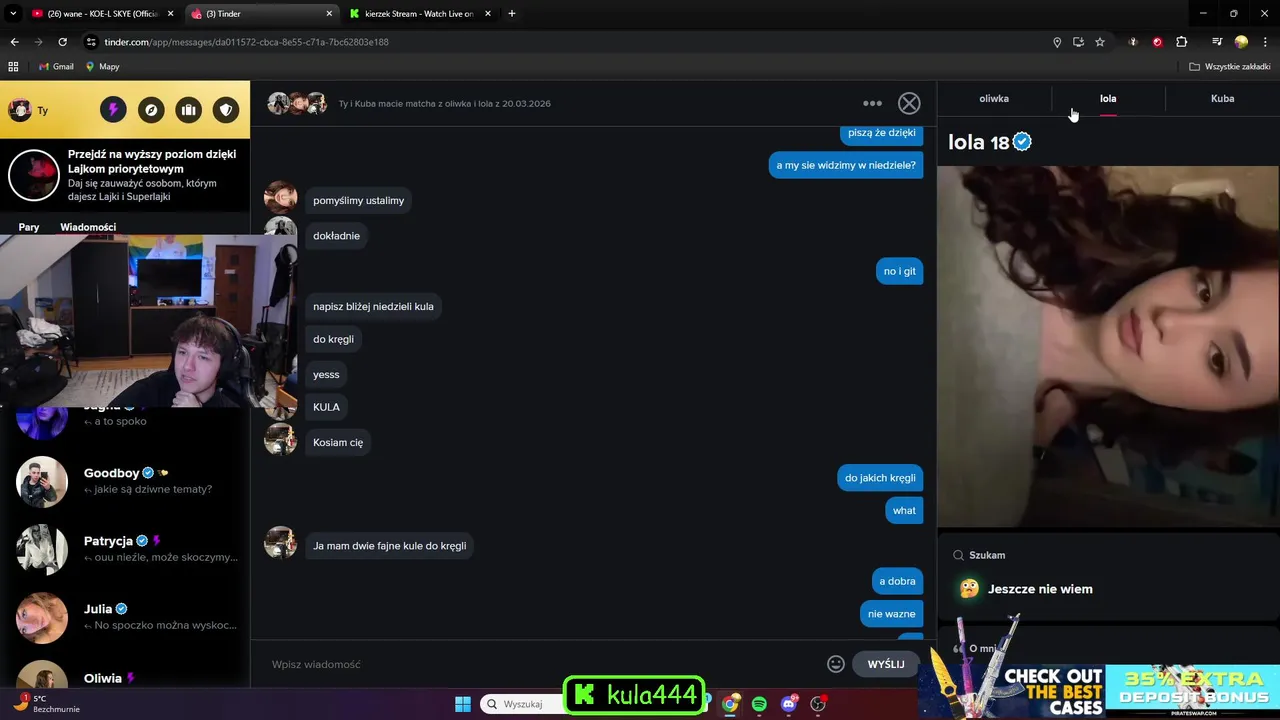Open conversation with Goodboy
This screenshot has height=720, width=1280.
tap(125, 481)
